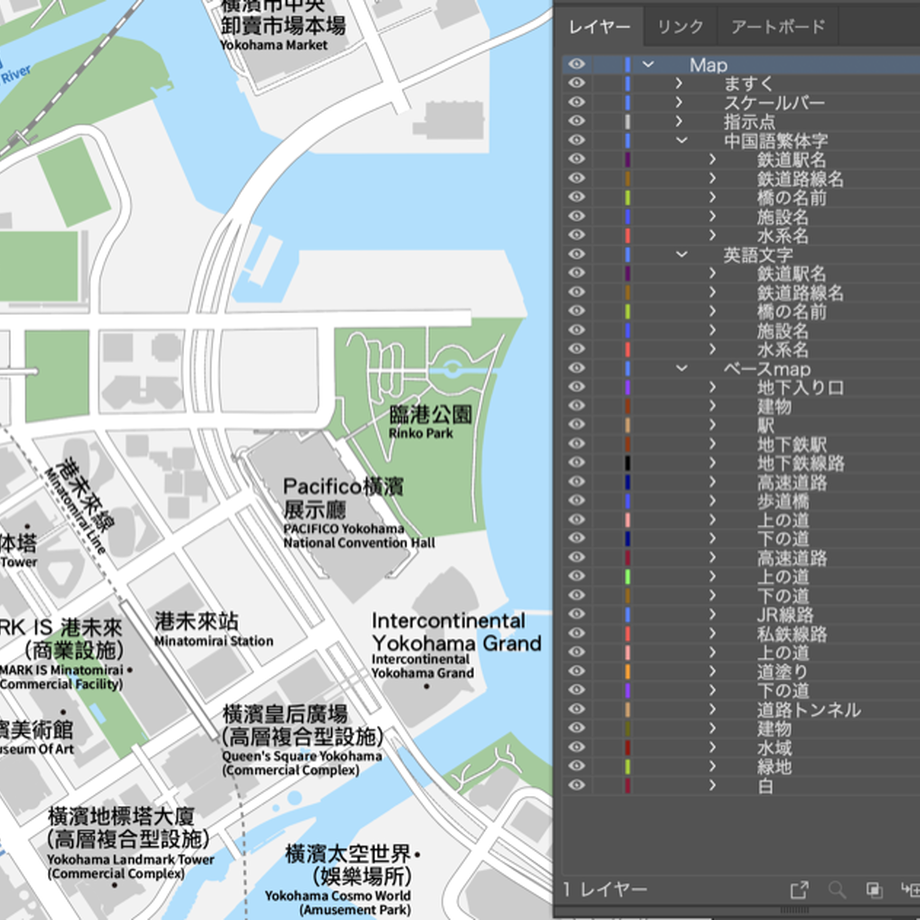The image size is (920, 920).
Task: Select the 歩道橋 sublayer name
Action: (x=783, y=500)
